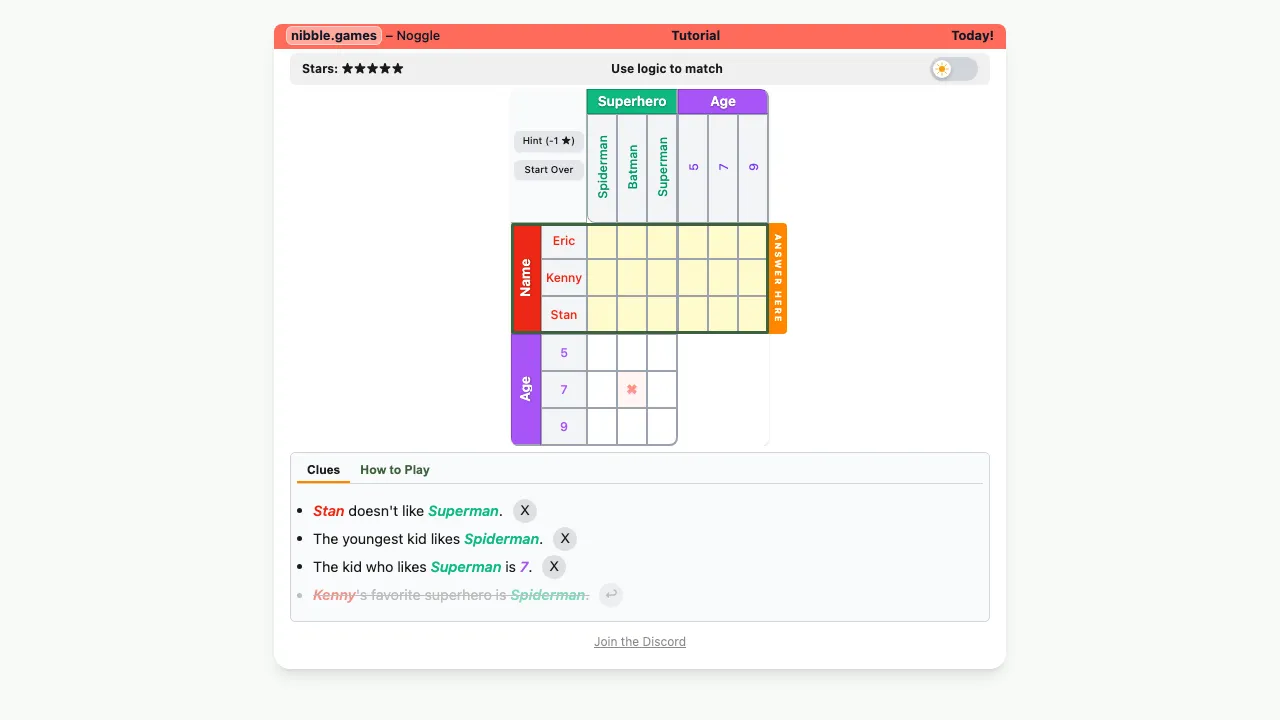This screenshot has height=720, width=1280.
Task: Mark the age 5 and Spiderman cell
Action: coord(602,353)
